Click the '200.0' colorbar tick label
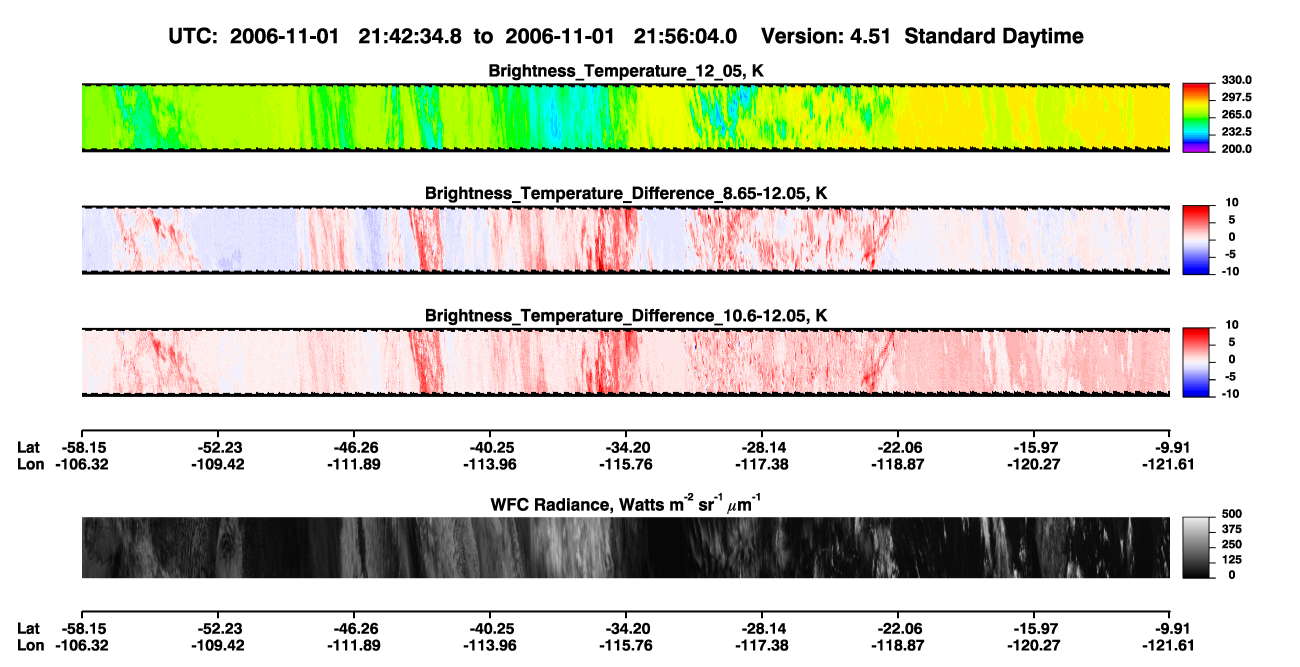Image resolution: width=1300 pixels, height=667 pixels. click(1236, 148)
